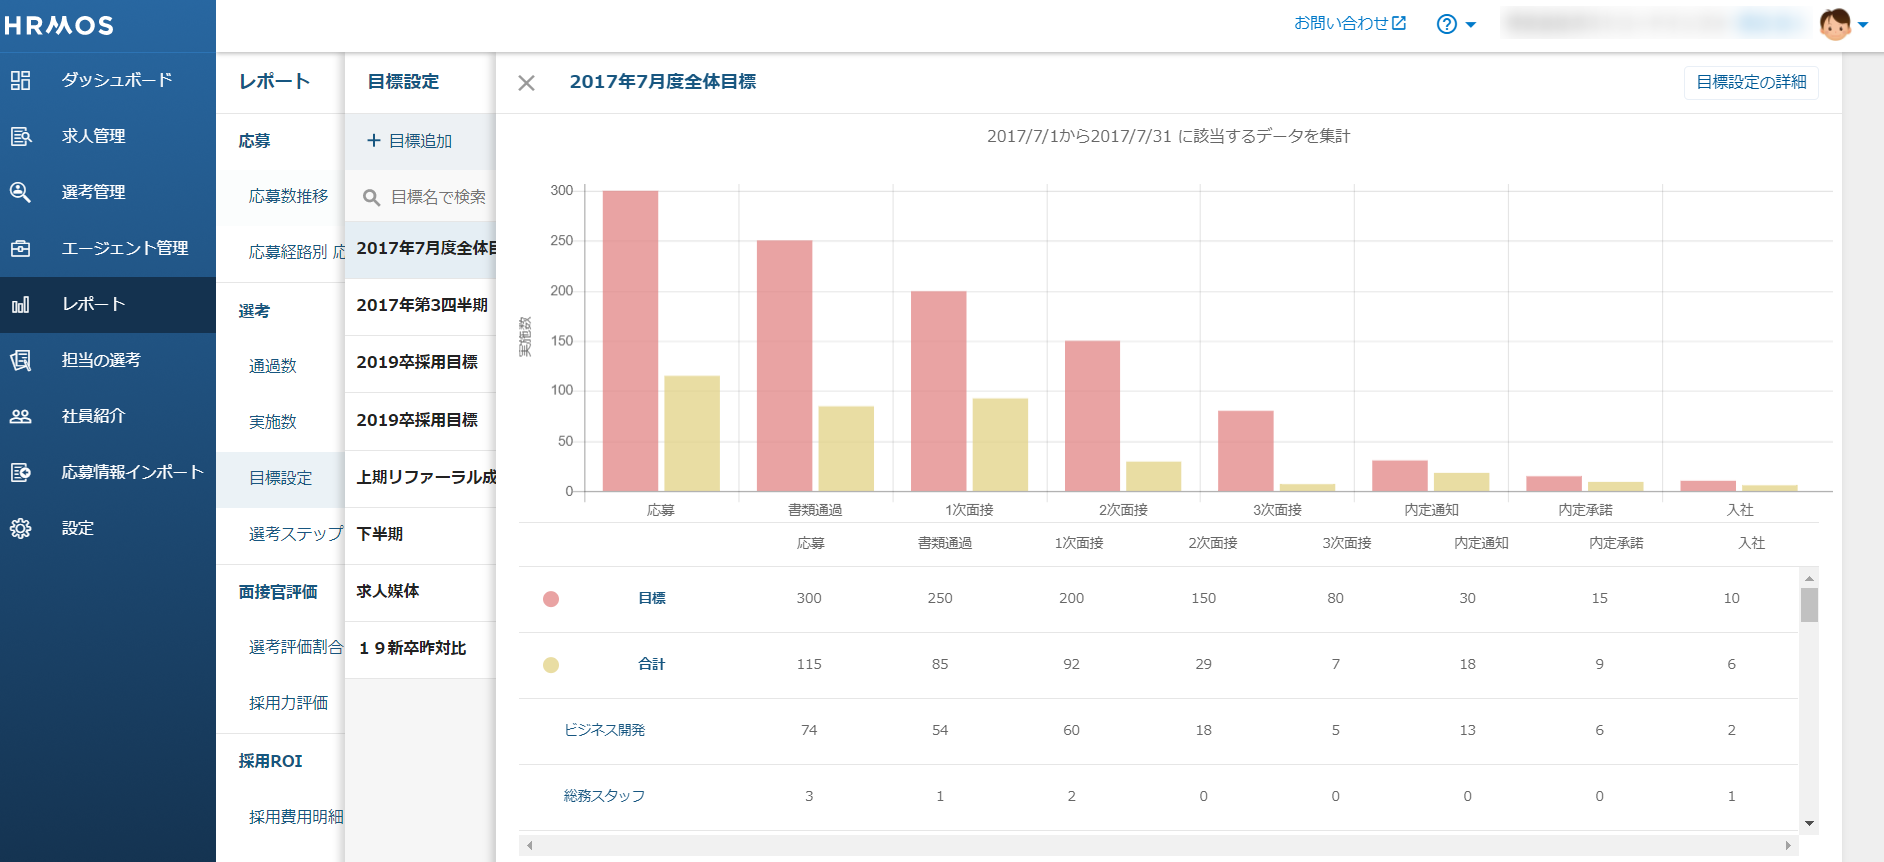Viewport: 1884px width, 862px height.
Task: Select the 2017年7月度全体目標 goal in list
Action: 421,249
